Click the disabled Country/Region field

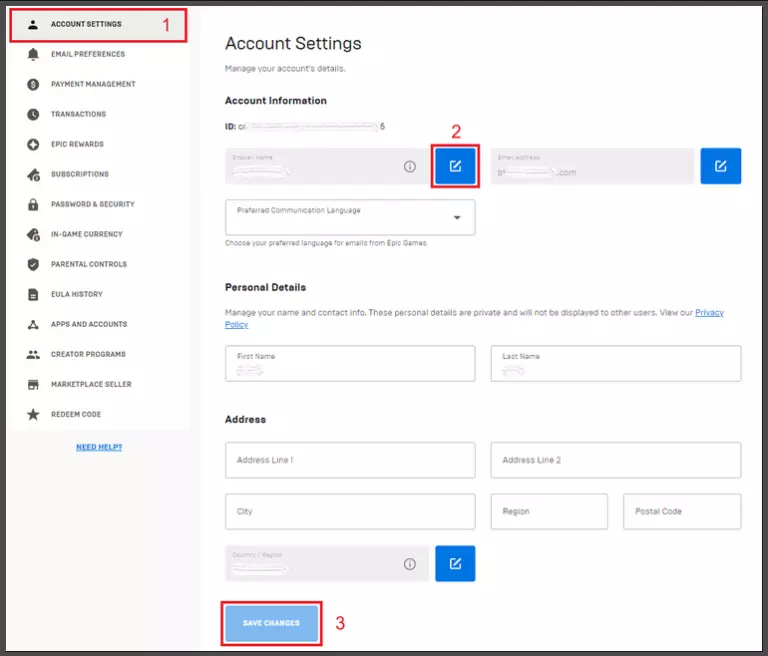click(327, 563)
